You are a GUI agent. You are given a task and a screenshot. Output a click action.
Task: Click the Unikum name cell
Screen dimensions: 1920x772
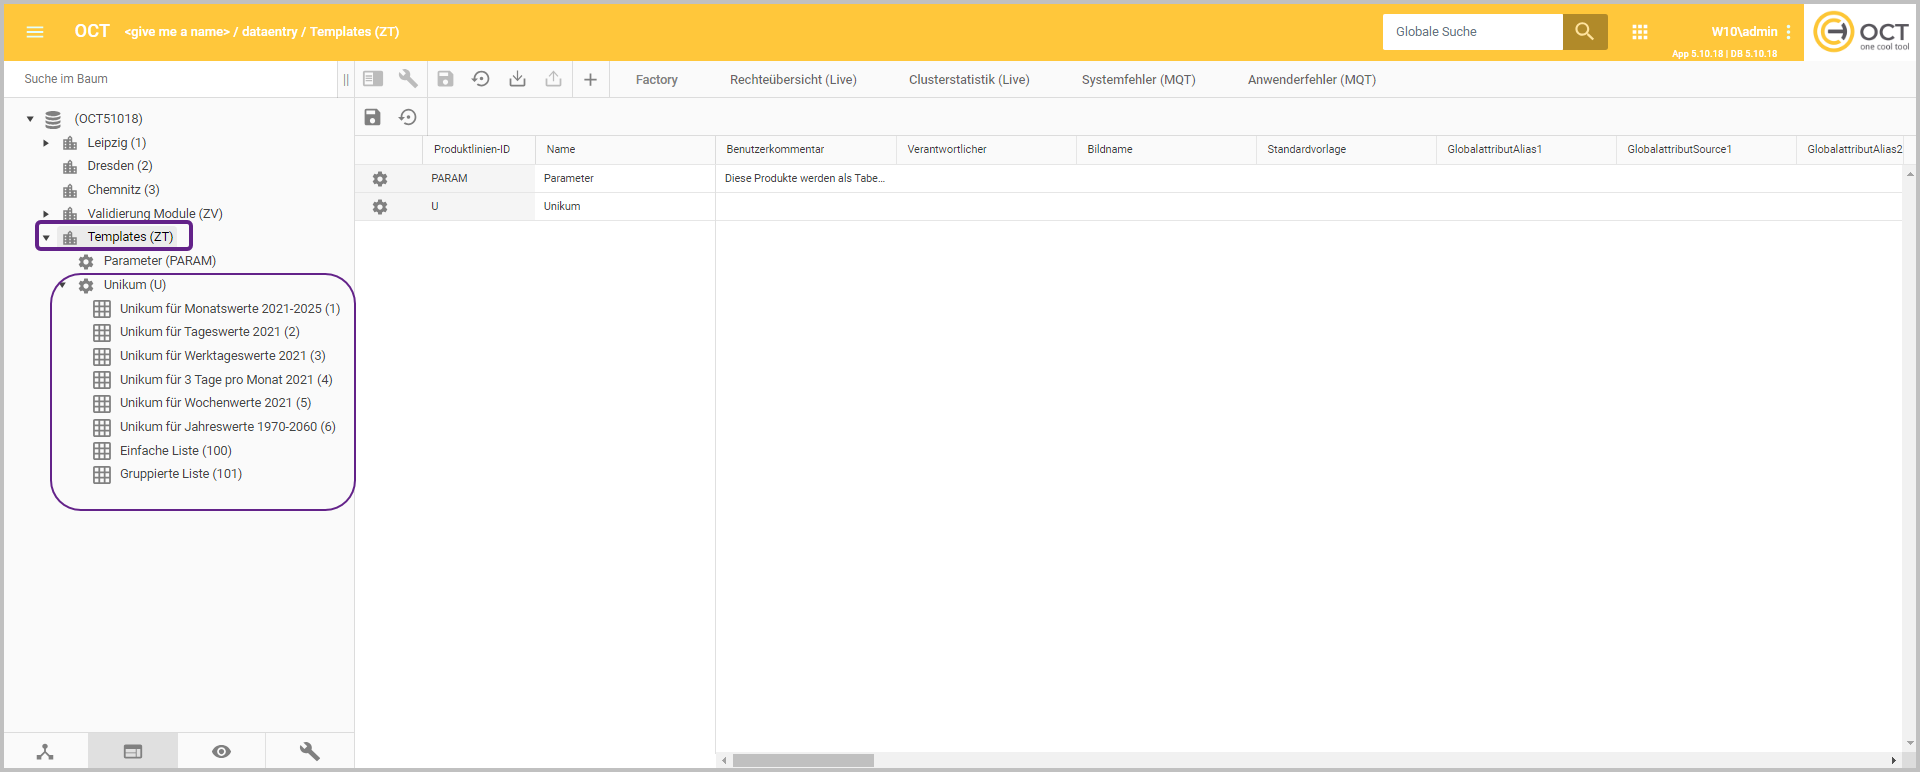(x=625, y=207)
